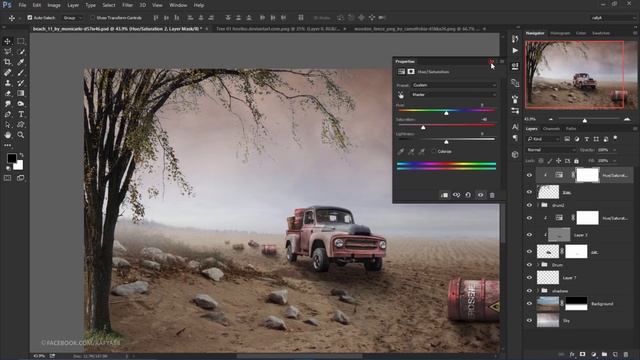The image size is (640, 360).
Task: Open the Image menu
Action: [x=54, y=5]
